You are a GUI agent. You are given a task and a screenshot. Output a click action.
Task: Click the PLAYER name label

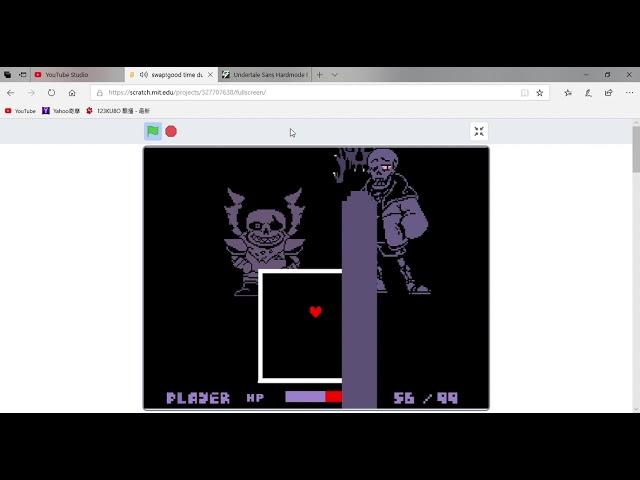coord(198,398)
